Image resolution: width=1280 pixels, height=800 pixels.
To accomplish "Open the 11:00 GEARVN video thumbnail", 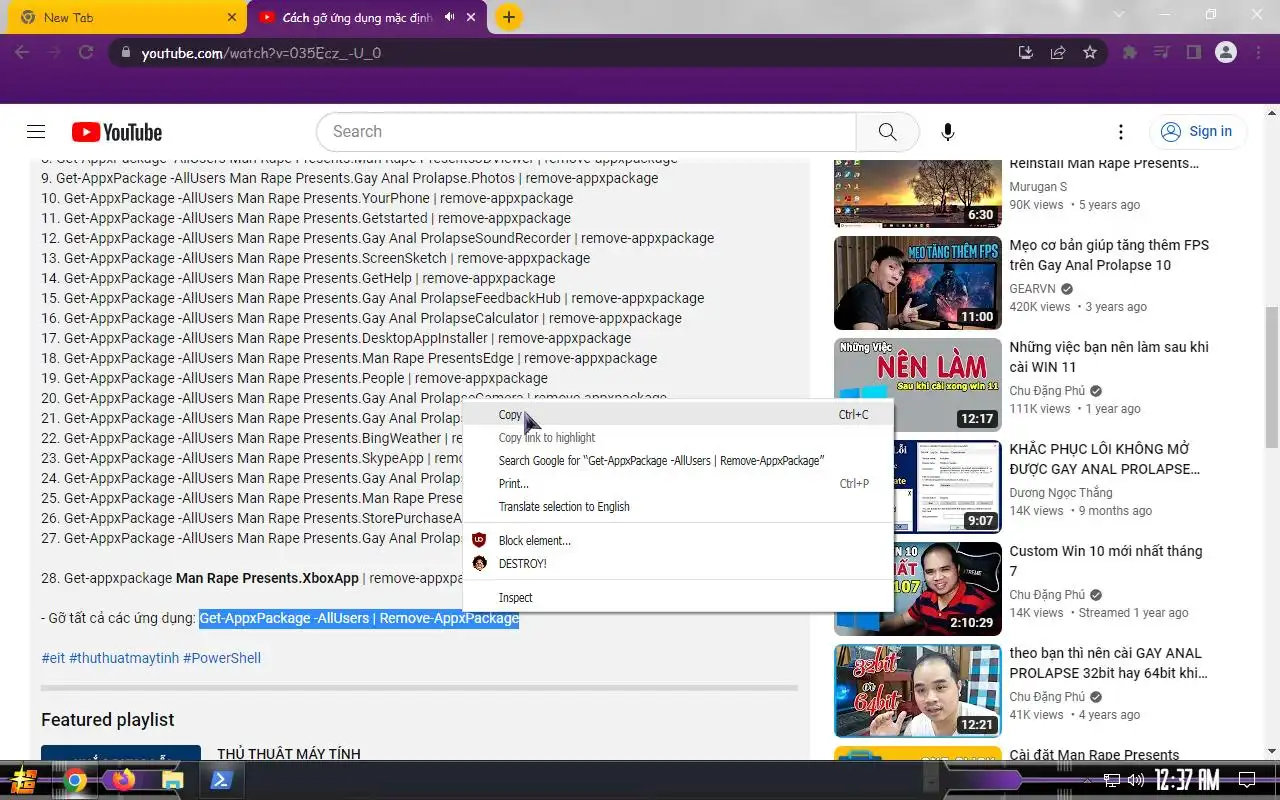I will coord(917,283).
